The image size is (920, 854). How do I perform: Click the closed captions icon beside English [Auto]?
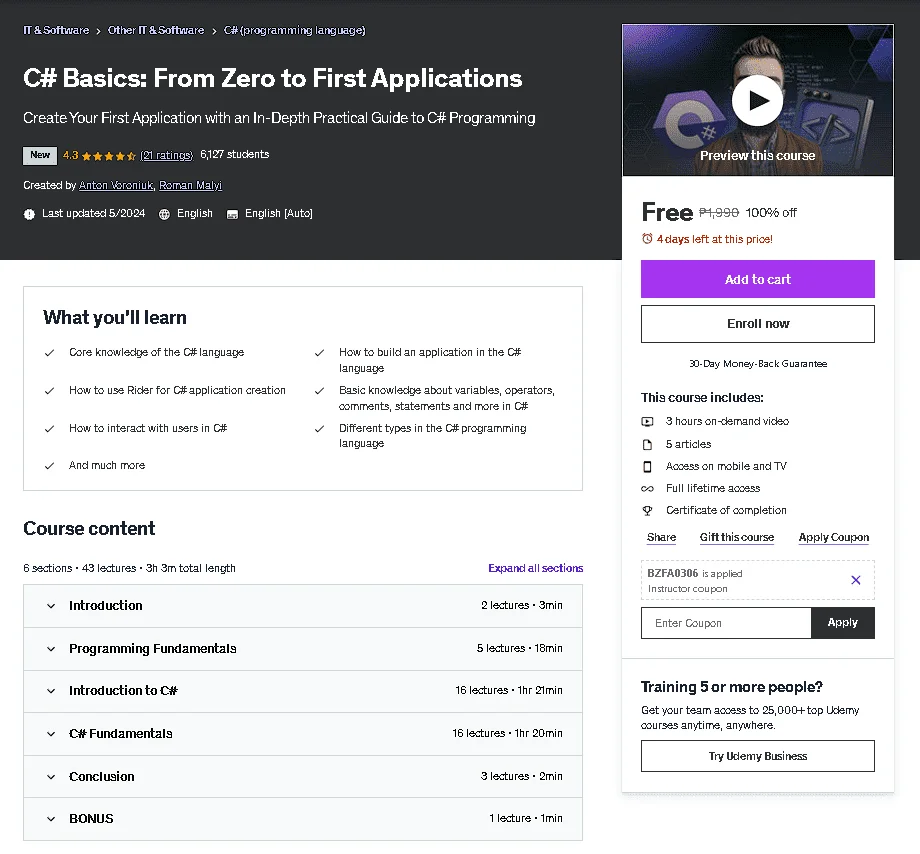tap(232, 214)
